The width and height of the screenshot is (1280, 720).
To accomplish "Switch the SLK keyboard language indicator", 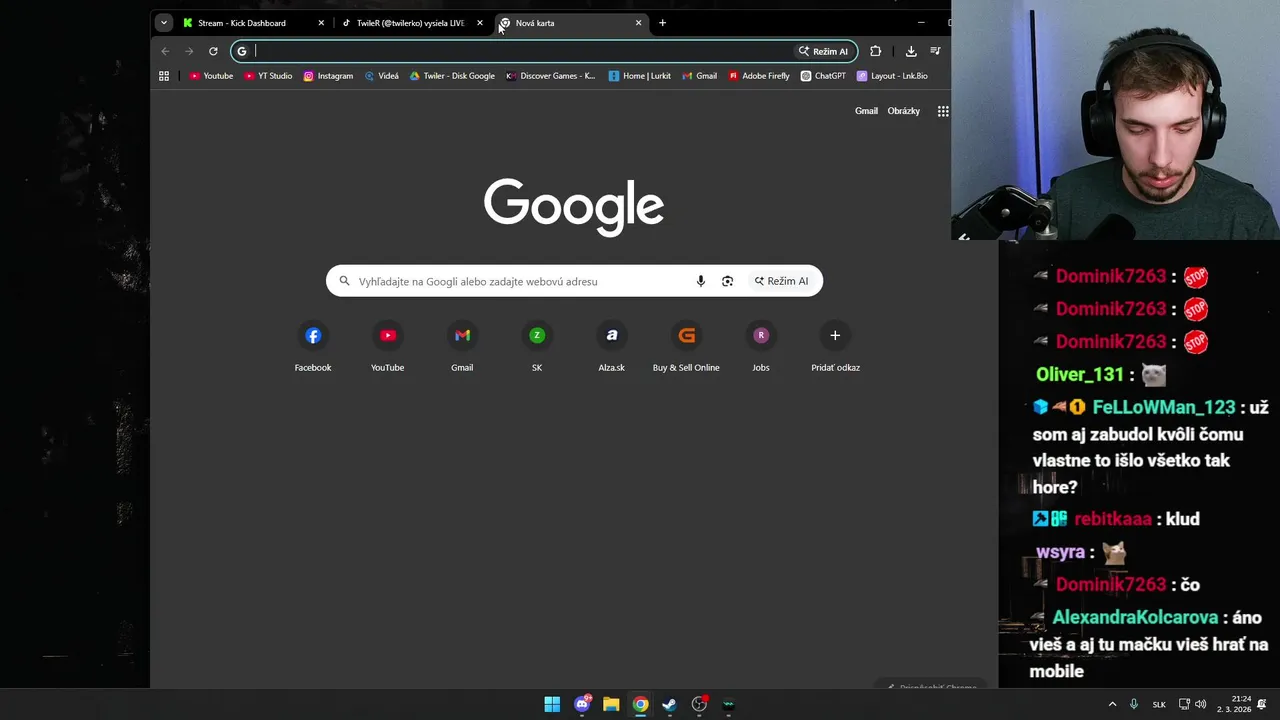I will coord(1159,704).
